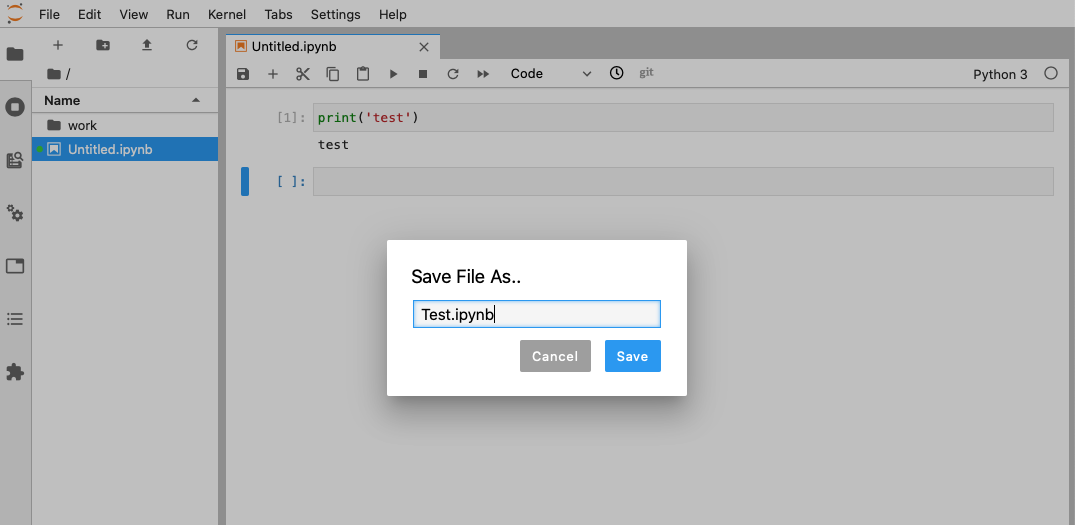Stop the kernel with interrupt icon

(x=423, y=74)
